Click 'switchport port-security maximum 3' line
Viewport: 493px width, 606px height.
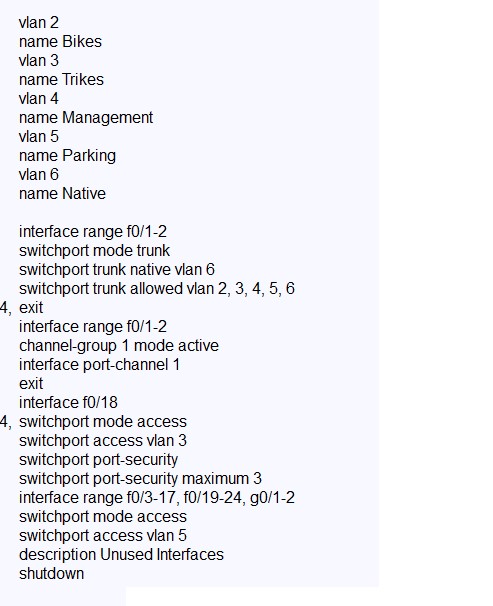coord(140,478)
